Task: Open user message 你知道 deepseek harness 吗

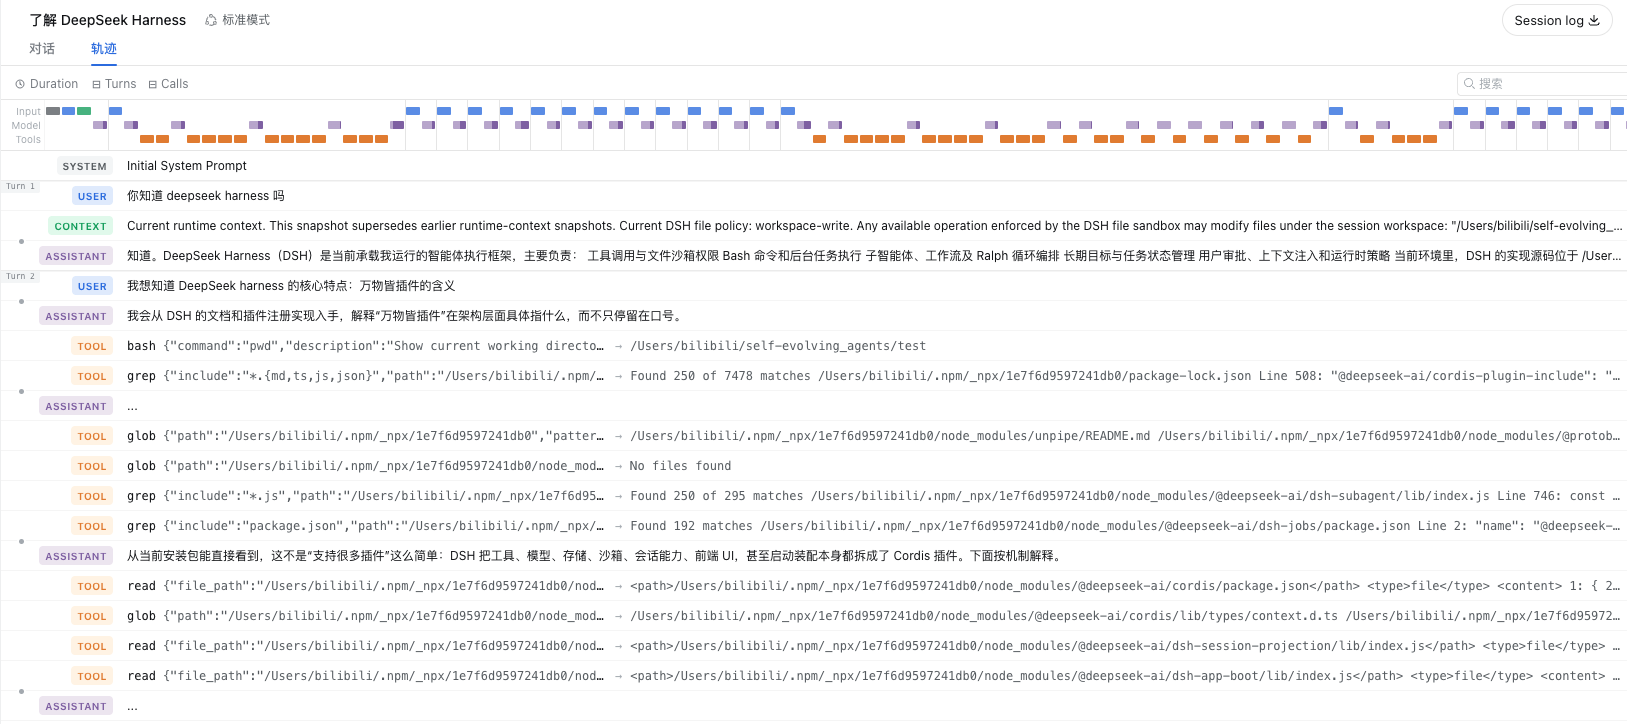Action: pyautogui.click(x=813, y=196)
